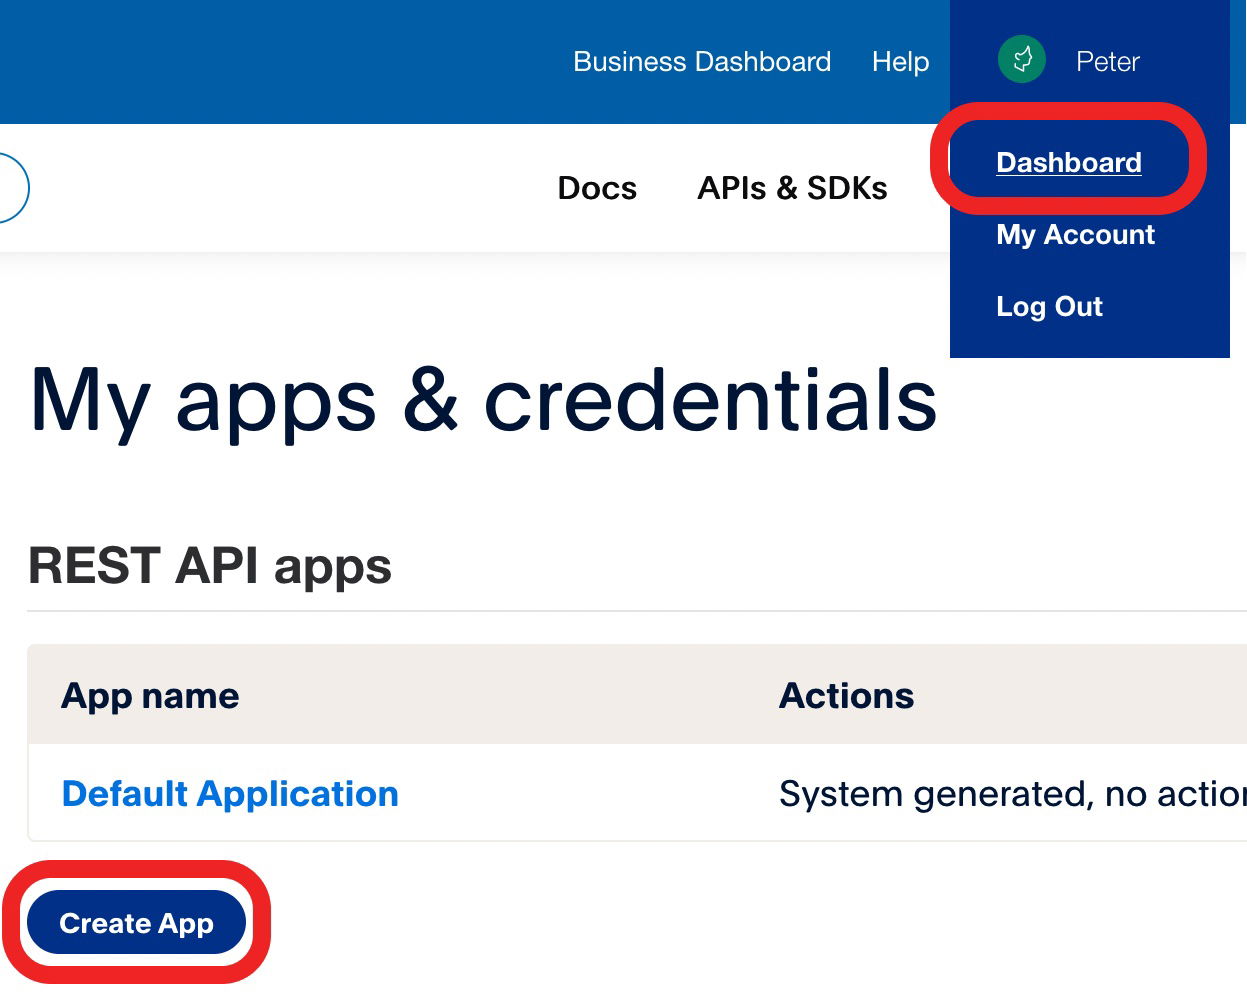Click the green profile avatar icon

pos(1022,60)
